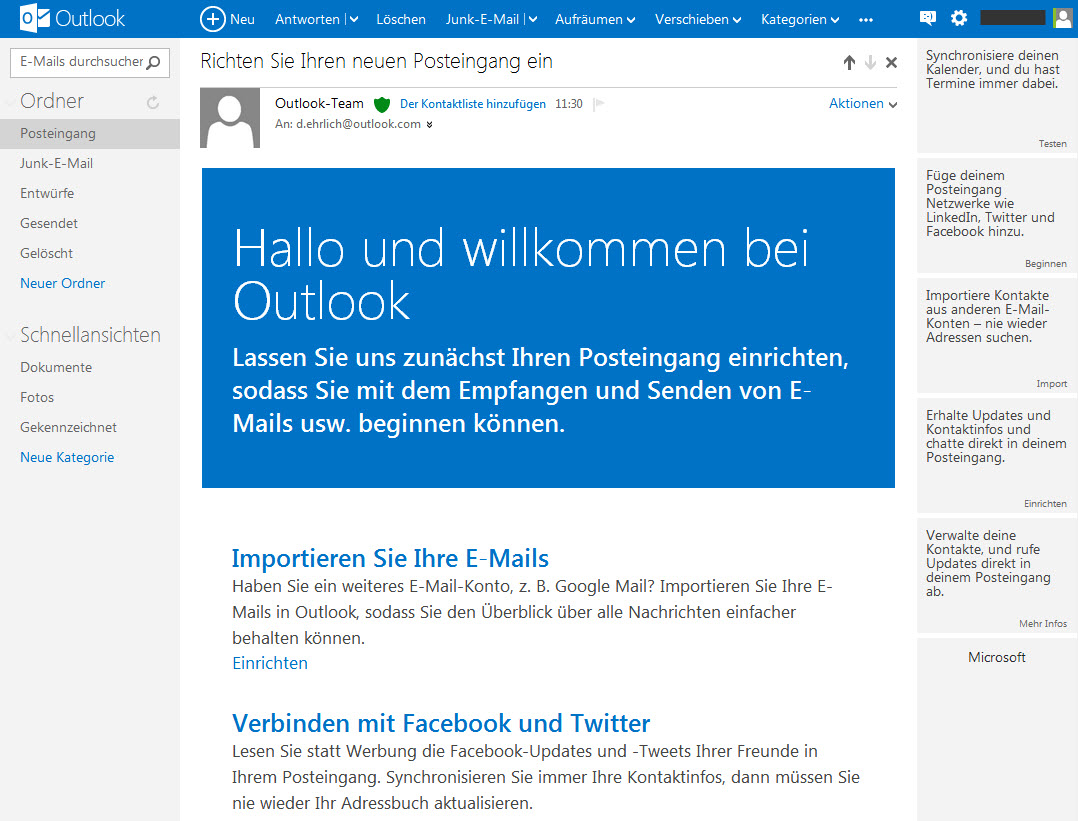This screenshot has width=1078, height=821.
Task: Compose a new email with Neu
Action: (227, 19)
